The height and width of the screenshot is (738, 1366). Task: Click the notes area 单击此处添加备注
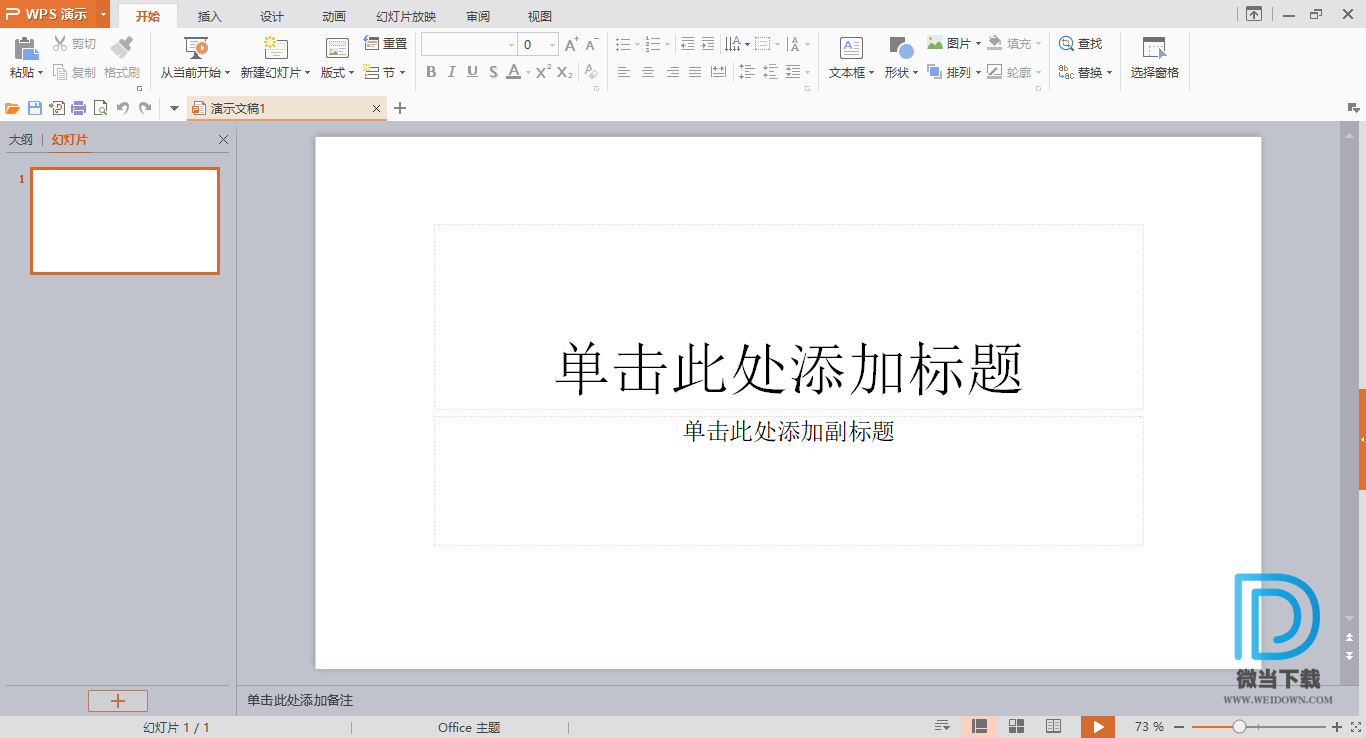[301, 700]
